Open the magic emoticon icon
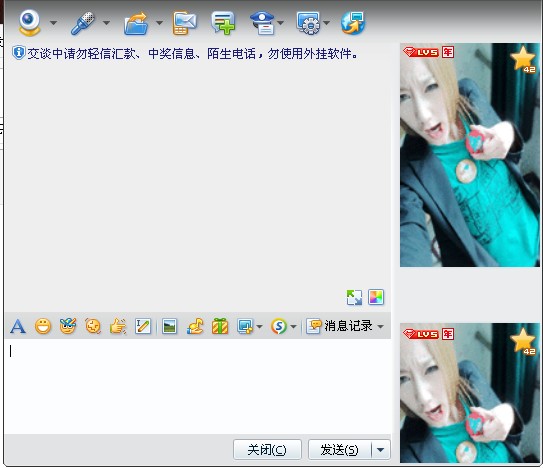The width and height of the screenshot is (543, 468). pyautogui.click(x=68, y=326)
